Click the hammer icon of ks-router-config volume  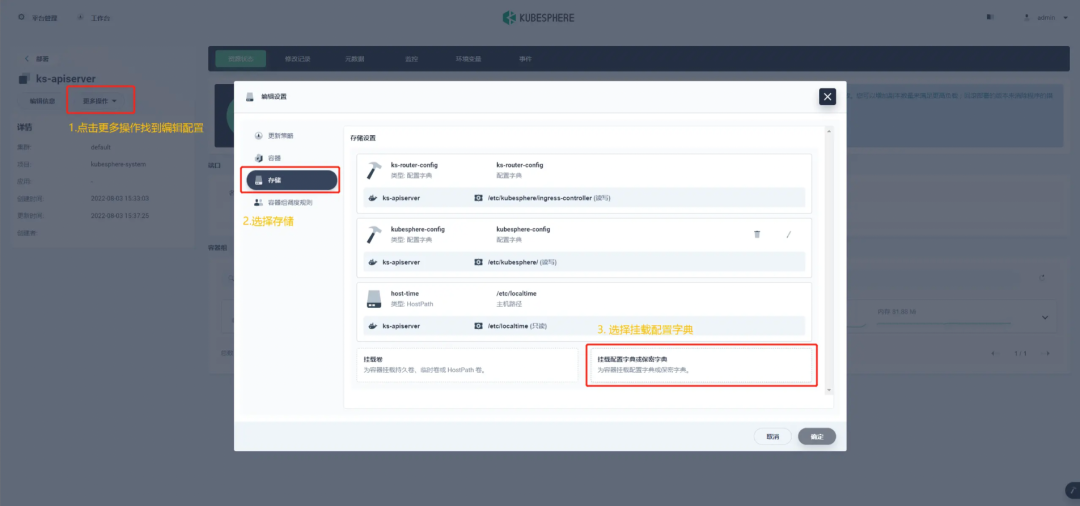tap(375, 170)
